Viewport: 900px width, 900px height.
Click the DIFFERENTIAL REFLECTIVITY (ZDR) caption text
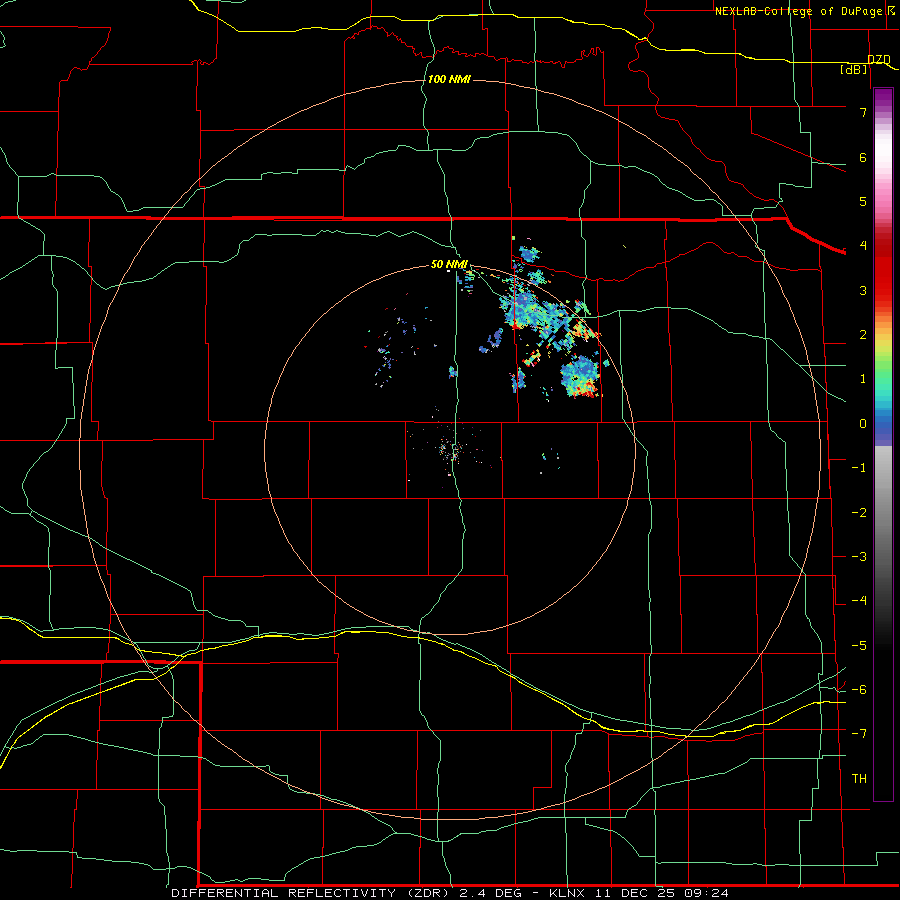click(x=312, y=893)
